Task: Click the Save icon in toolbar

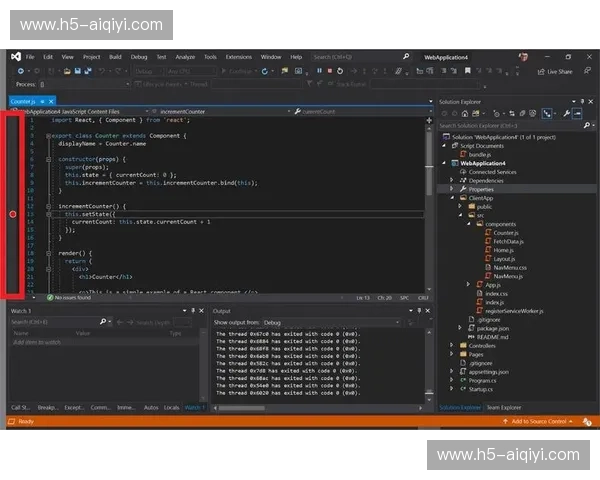Action: tap(78, 71)
